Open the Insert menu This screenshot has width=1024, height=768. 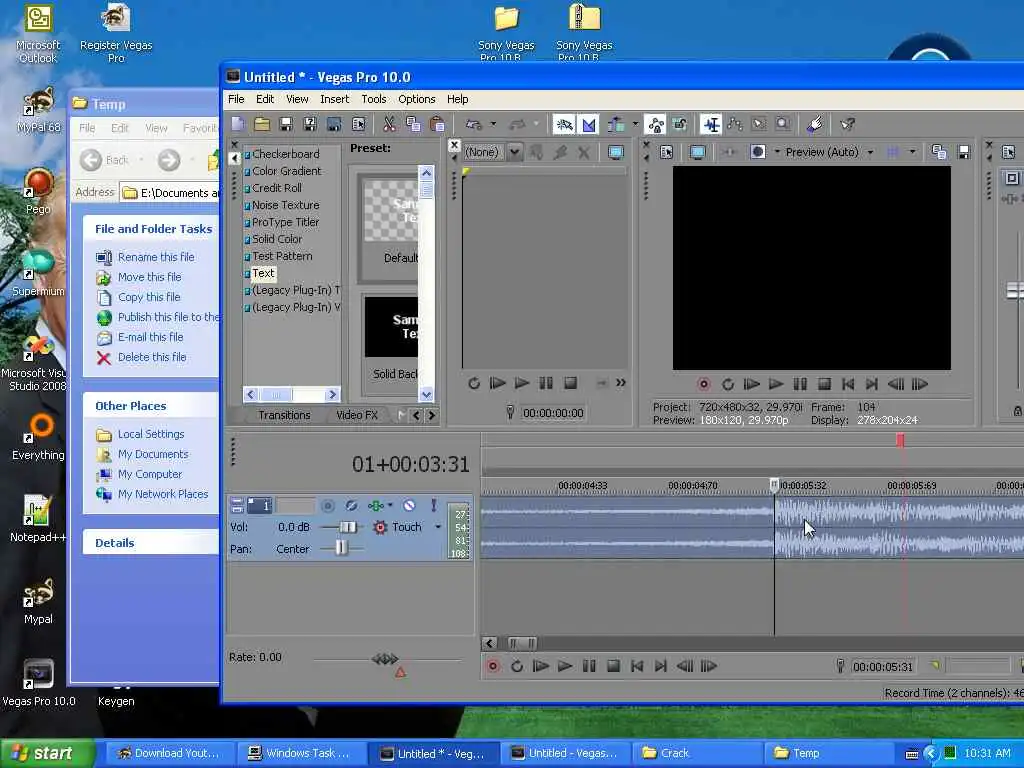334,99
